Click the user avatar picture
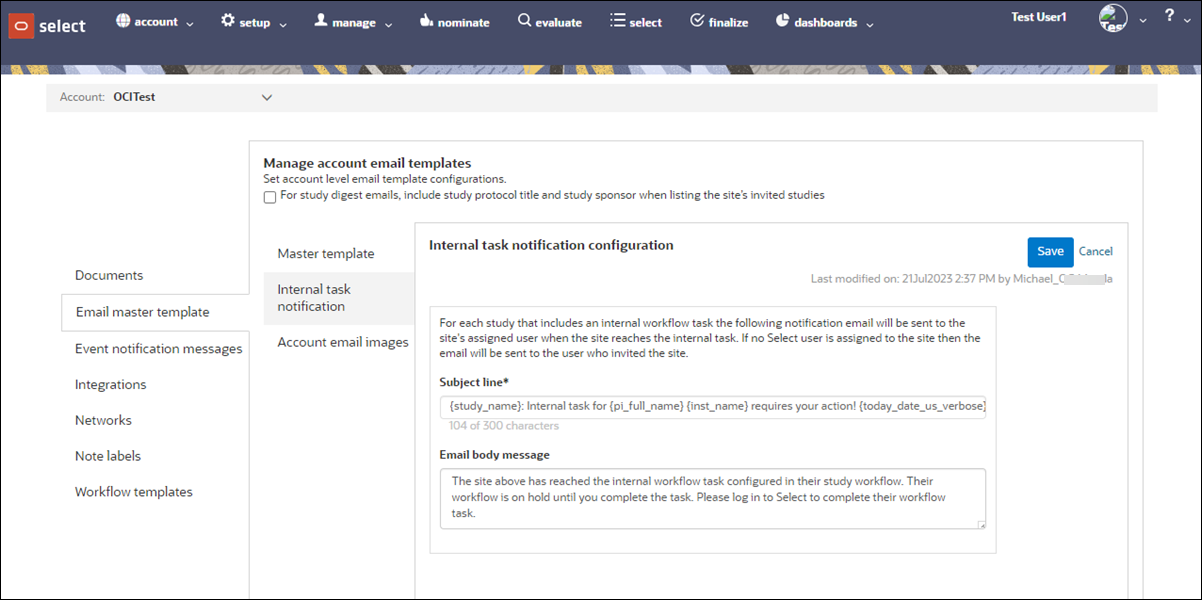1202x600 pixels. coord(1112,19)
